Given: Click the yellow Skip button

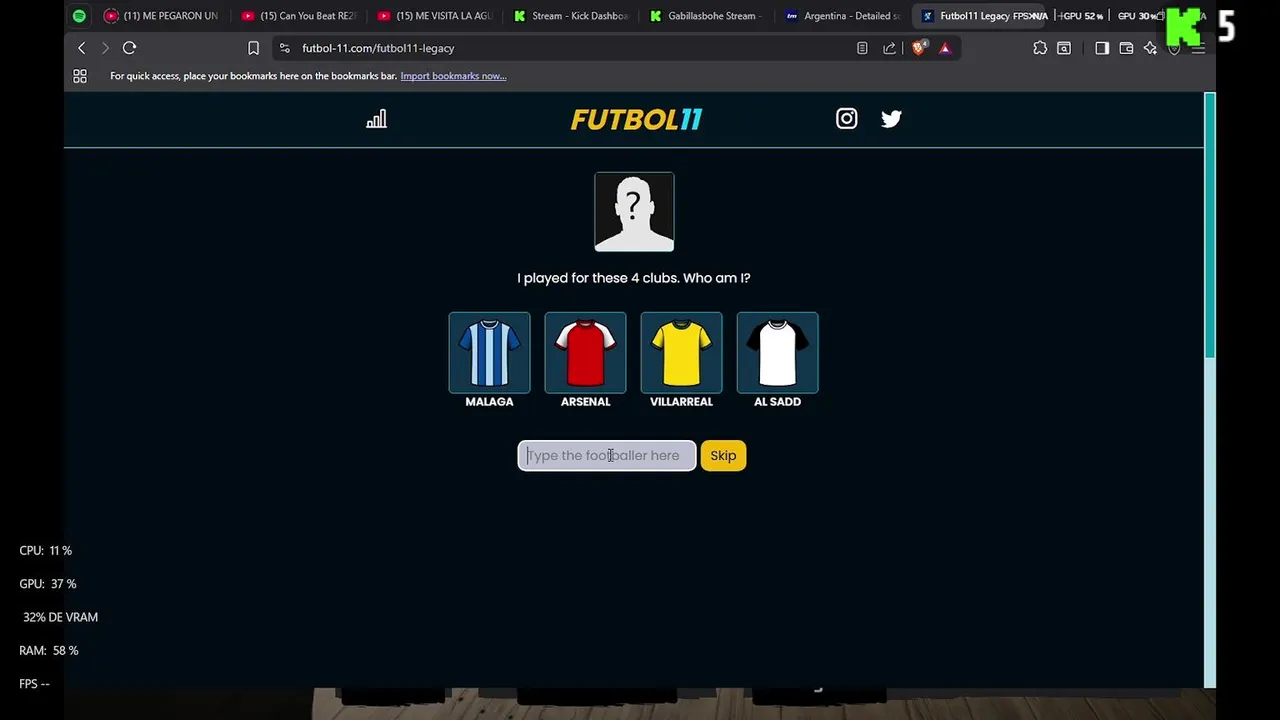Looking at the screenshot, I should (723, 456).
